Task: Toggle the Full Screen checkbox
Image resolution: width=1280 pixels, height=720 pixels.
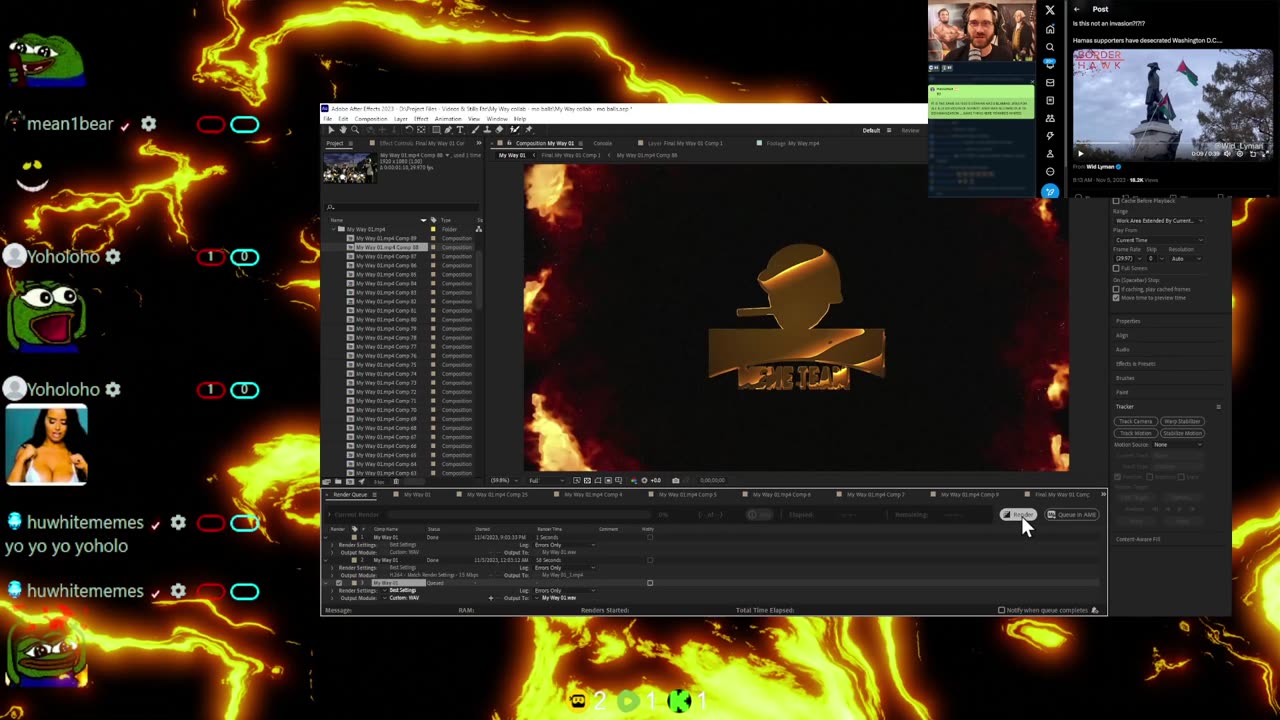Action: tap(1116, 268)
